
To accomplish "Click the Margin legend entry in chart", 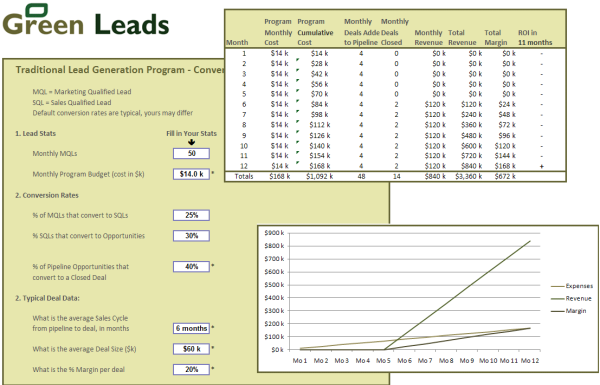I will pos(569,311).
